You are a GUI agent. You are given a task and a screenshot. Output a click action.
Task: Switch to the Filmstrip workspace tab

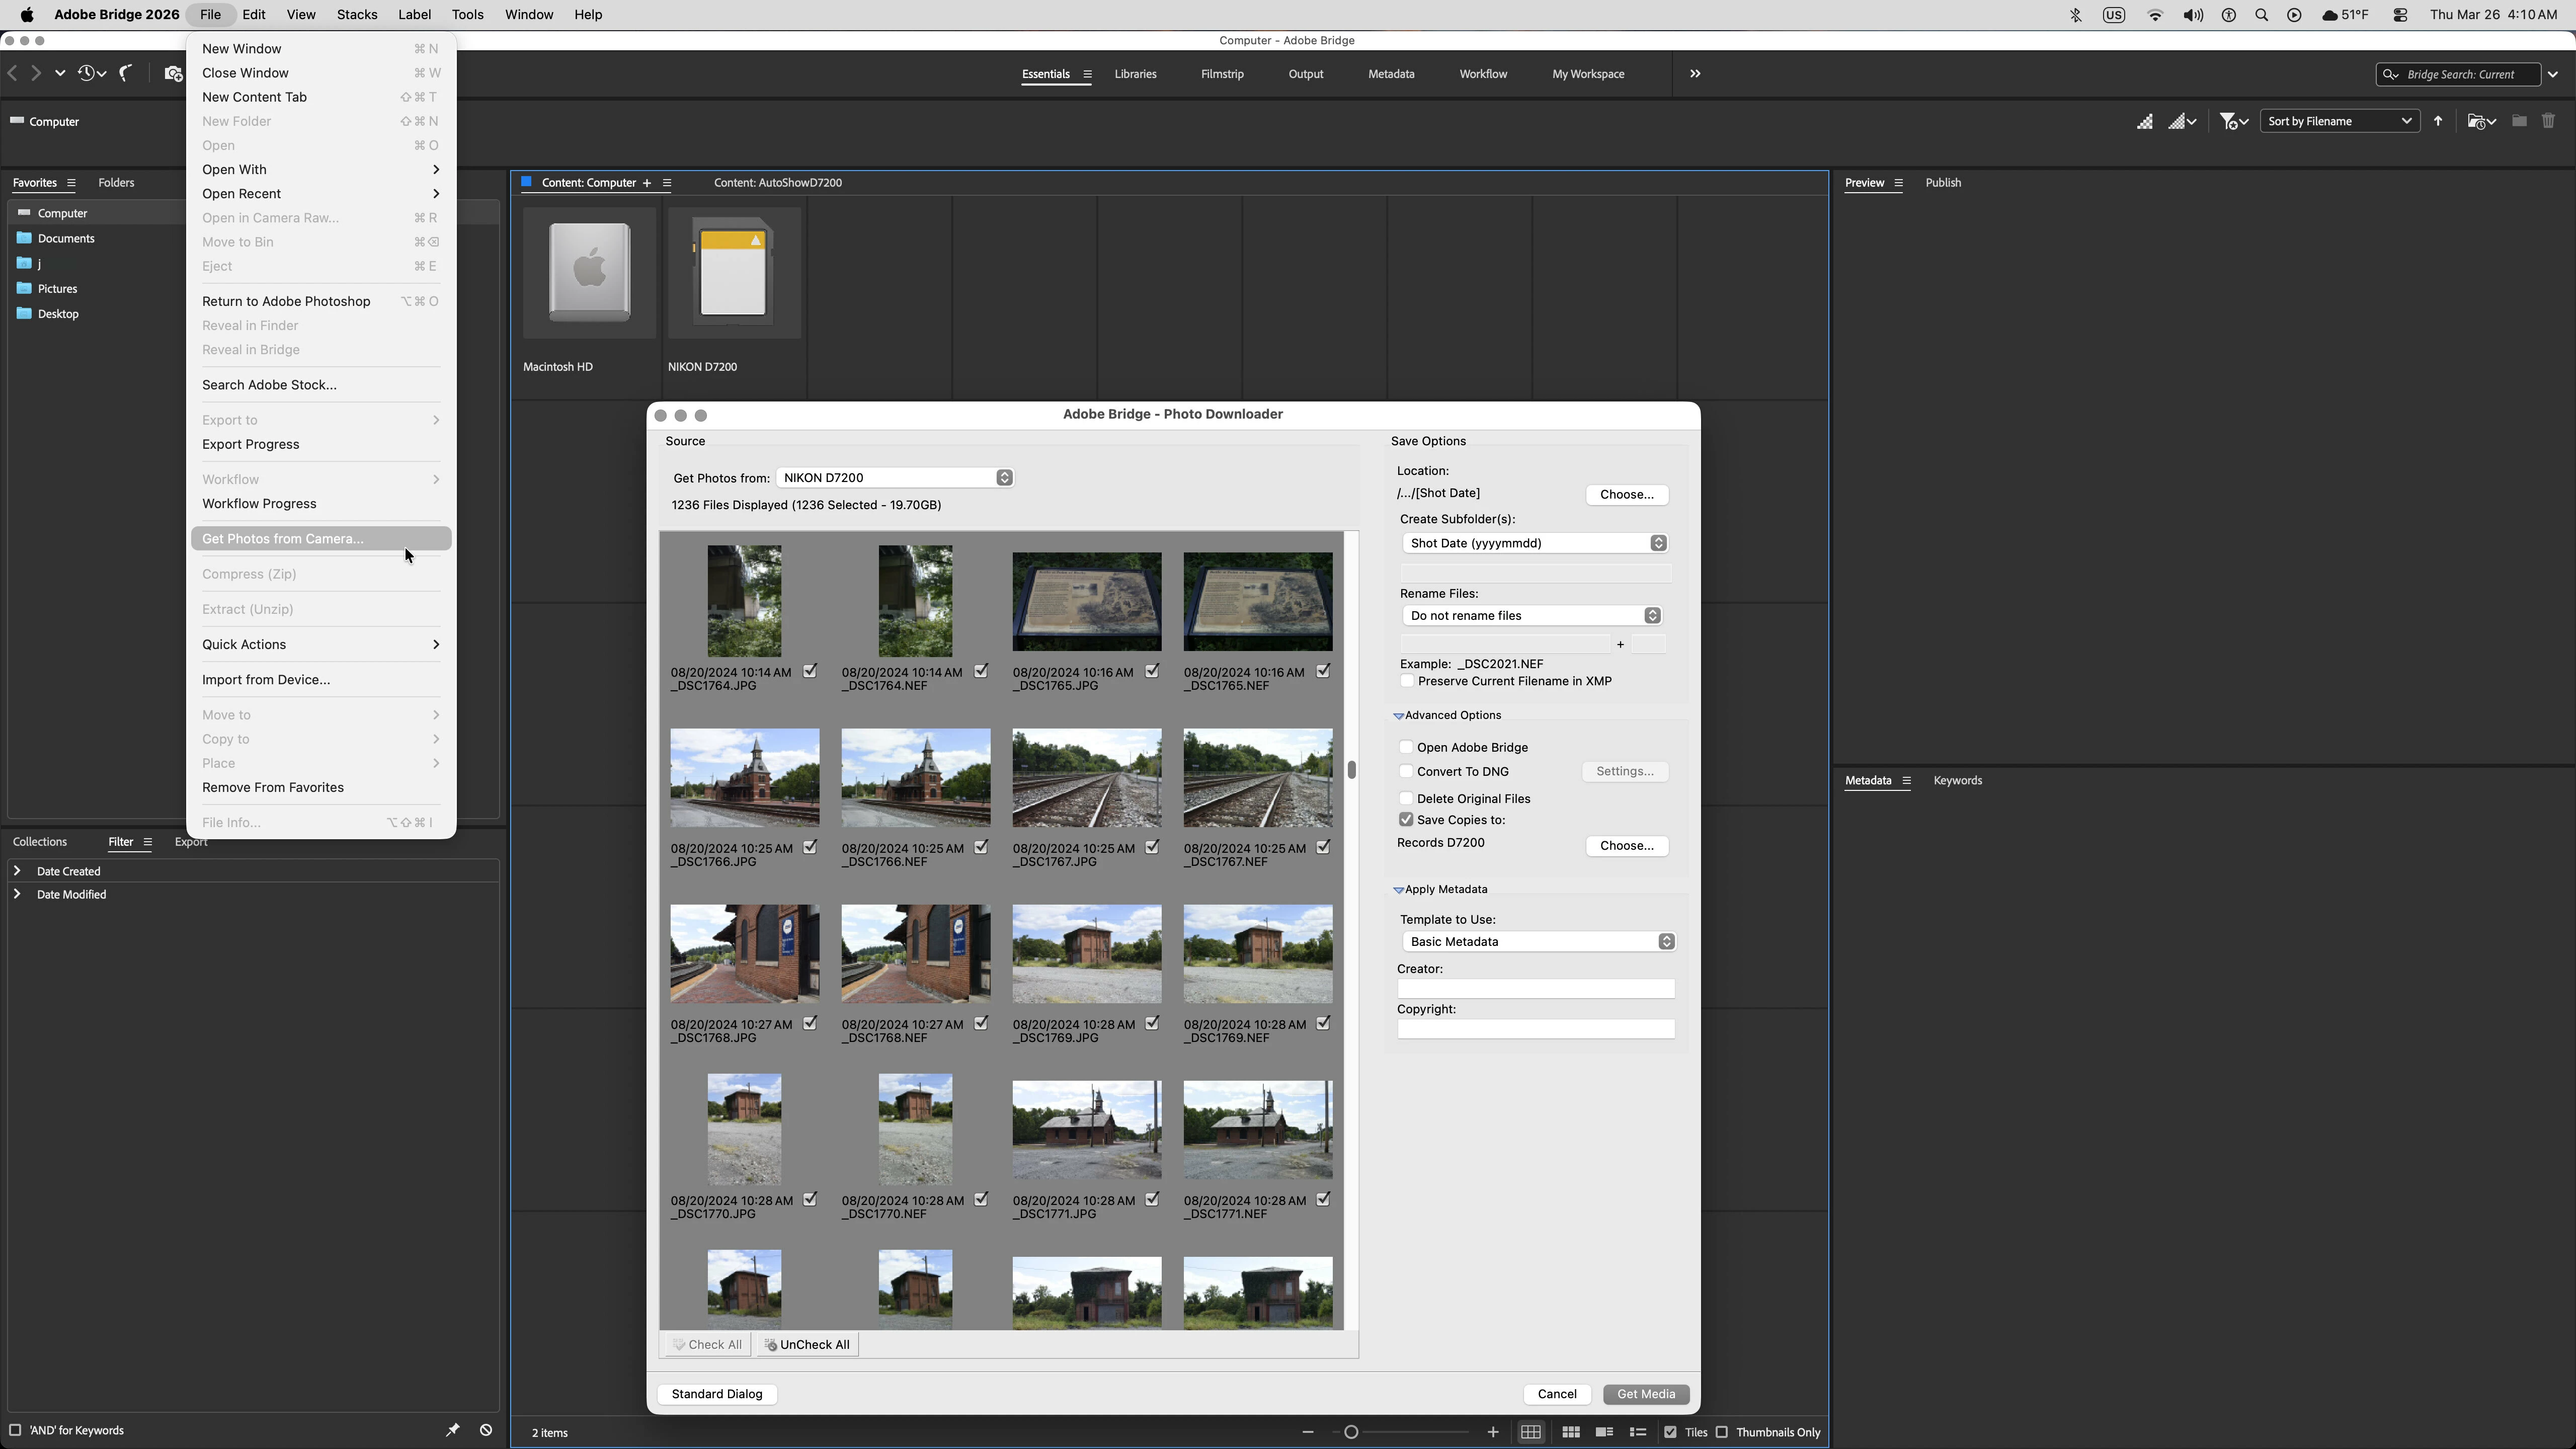1222,74
